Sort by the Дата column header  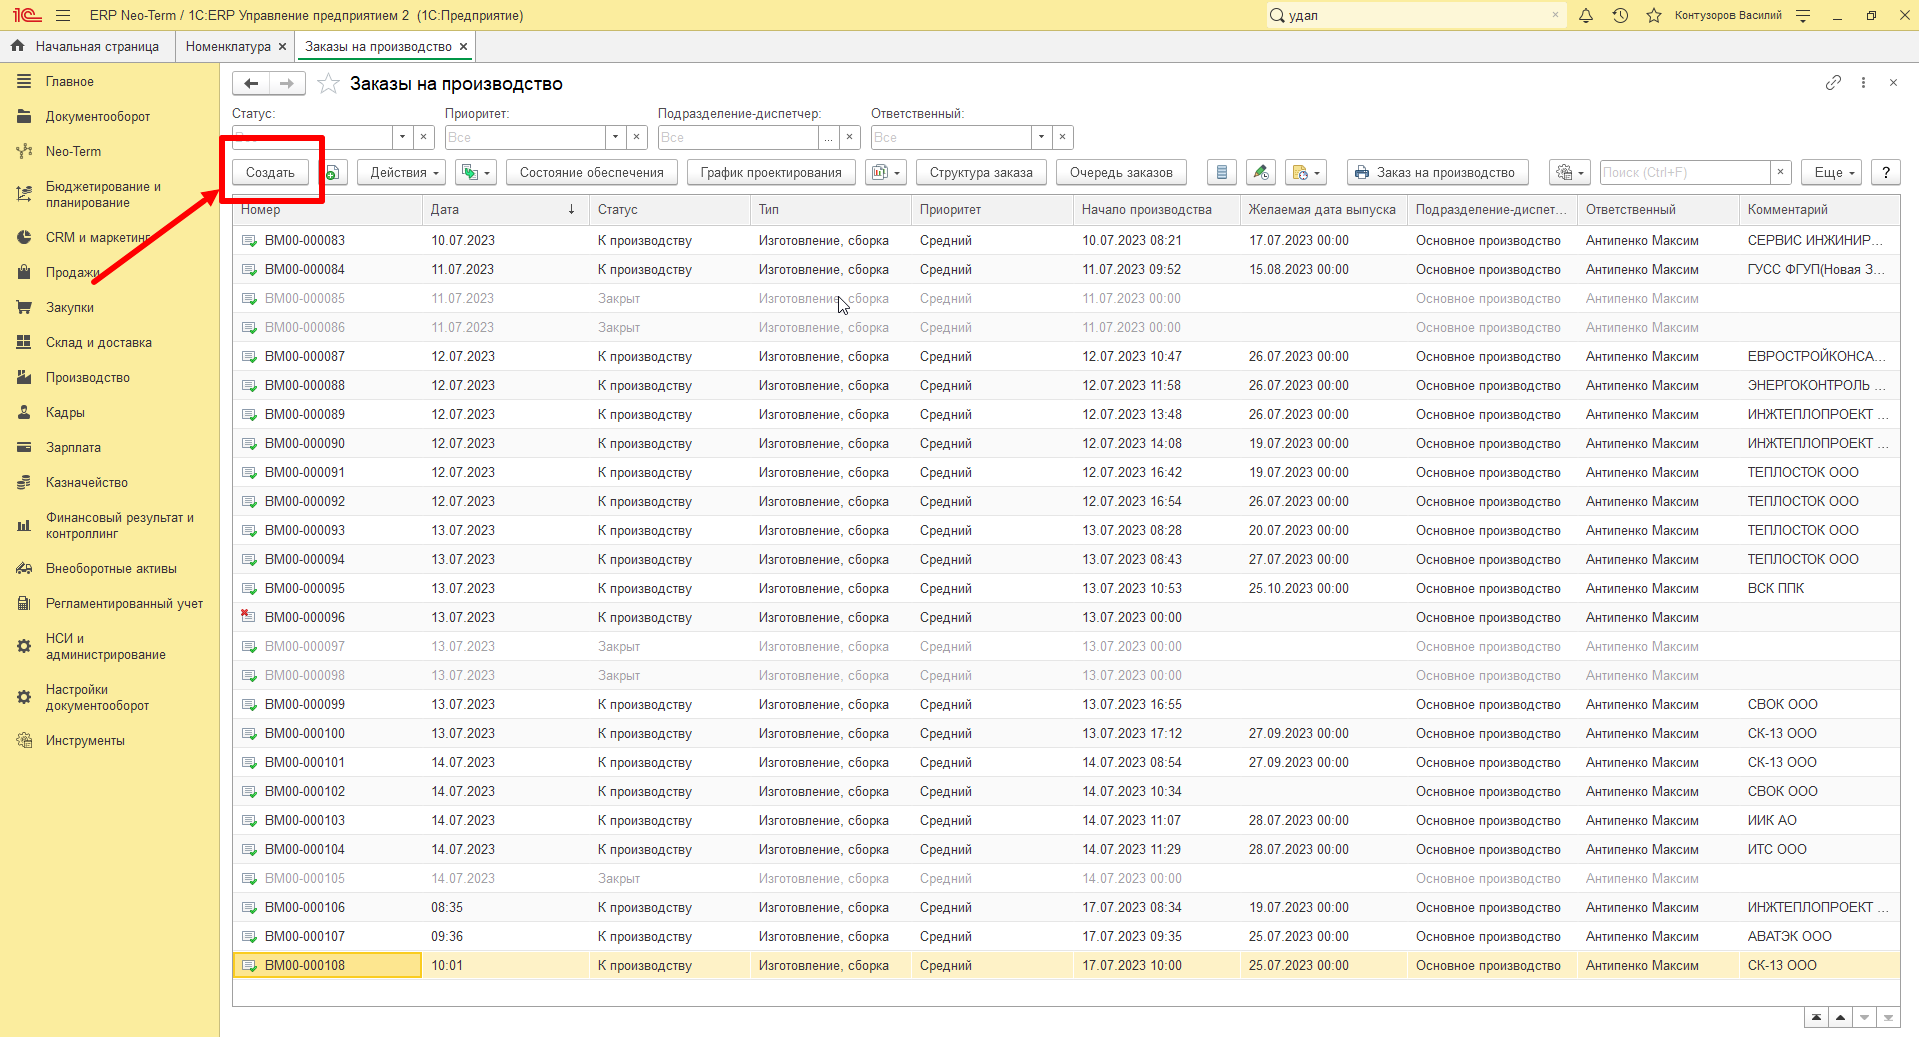click(x=503, y=210)
